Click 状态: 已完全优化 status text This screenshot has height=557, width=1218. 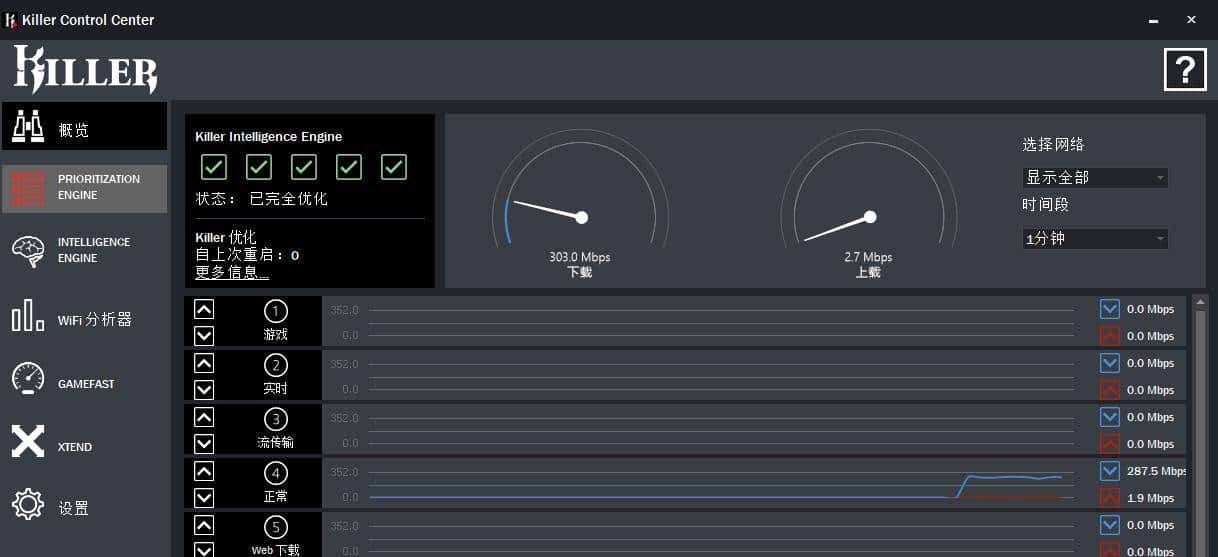click(262, 199)
